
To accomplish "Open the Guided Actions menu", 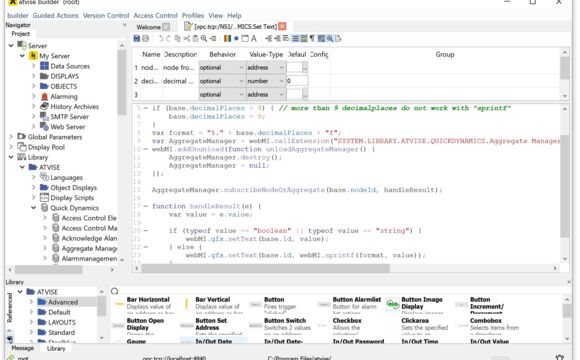I will [55, 16].
